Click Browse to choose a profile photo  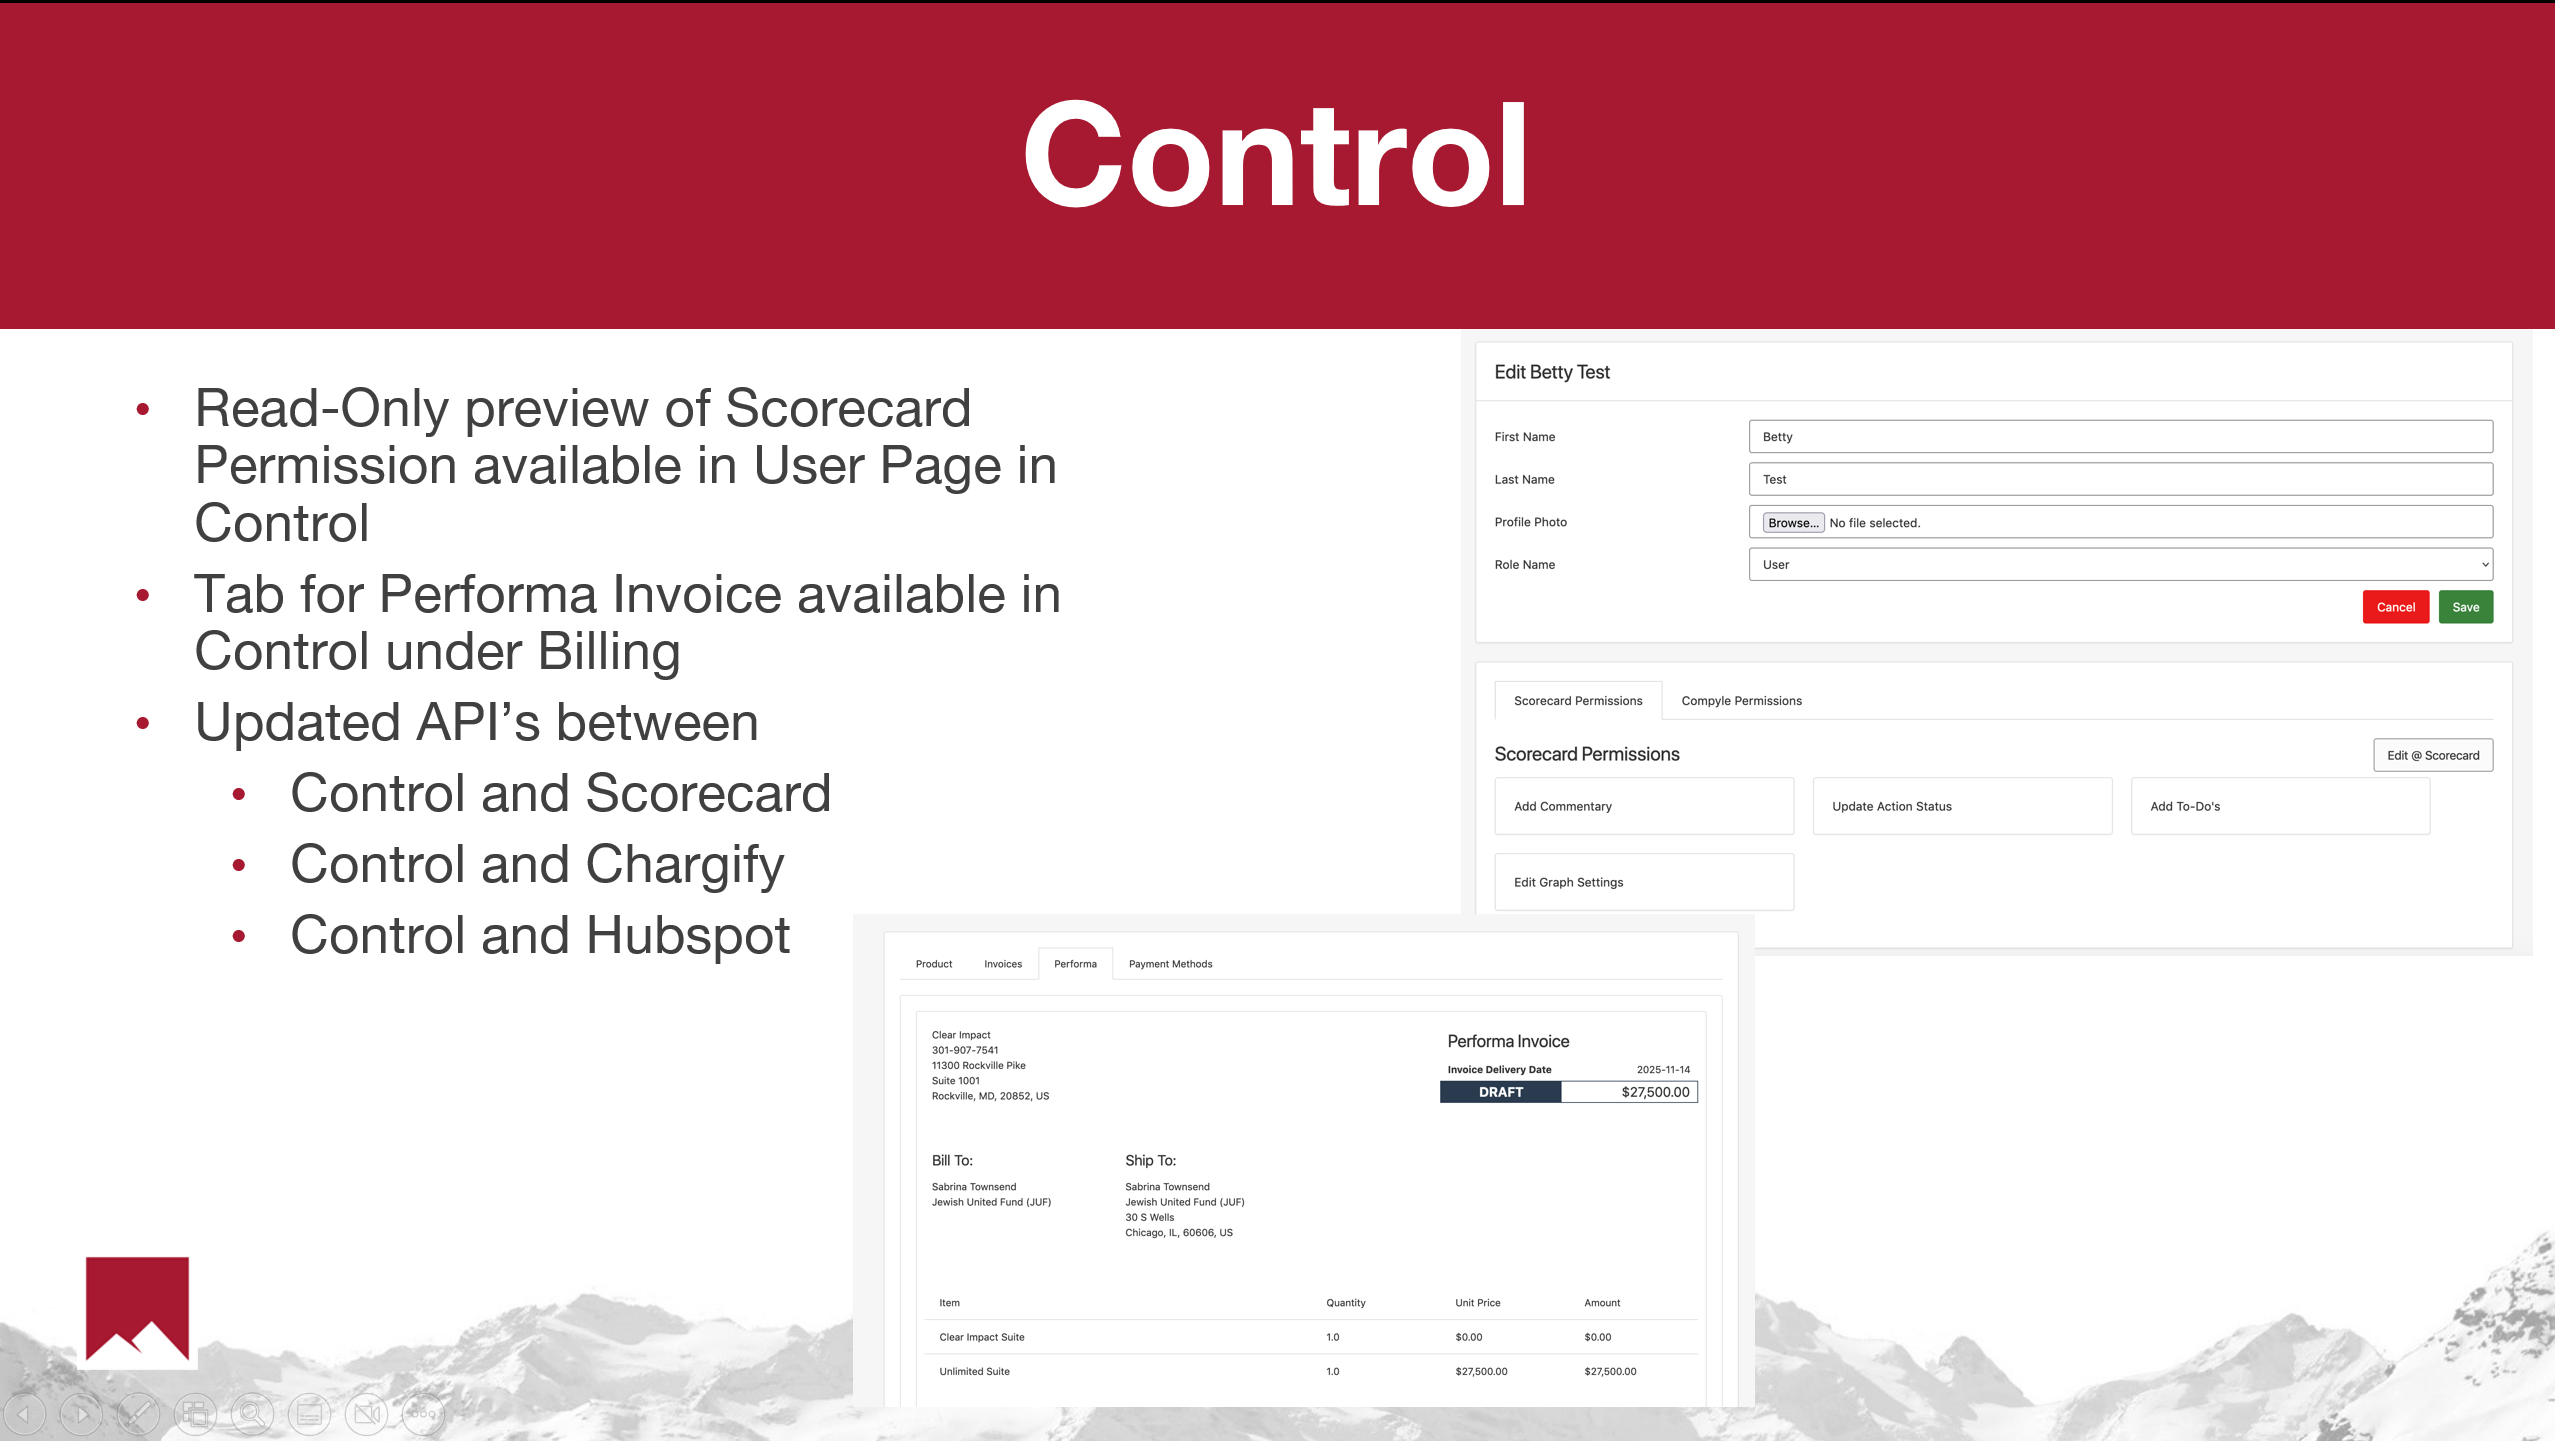pyautogui.click(x=1793, y=523)
